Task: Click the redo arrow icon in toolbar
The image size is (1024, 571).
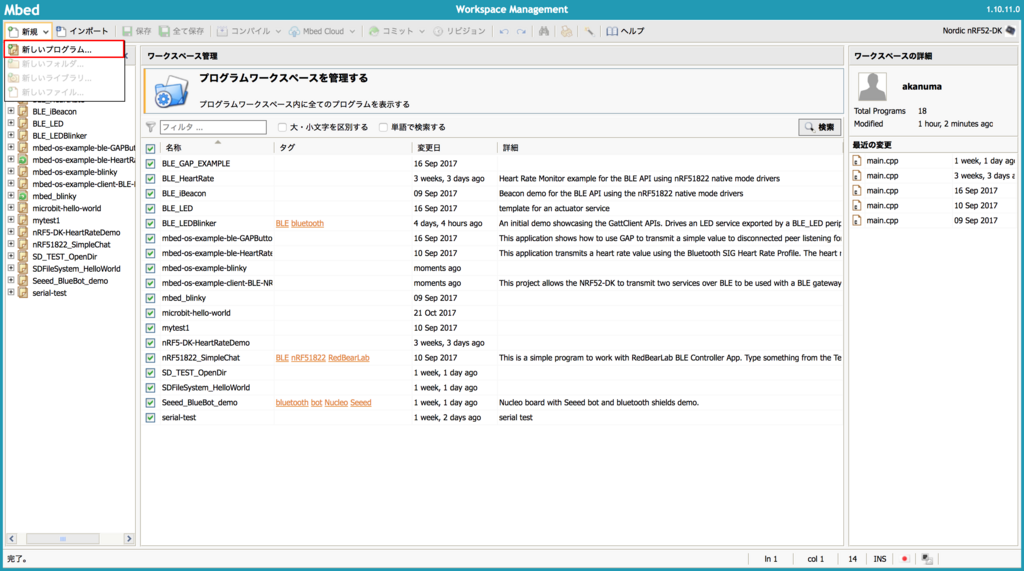Action: point(521,31)
